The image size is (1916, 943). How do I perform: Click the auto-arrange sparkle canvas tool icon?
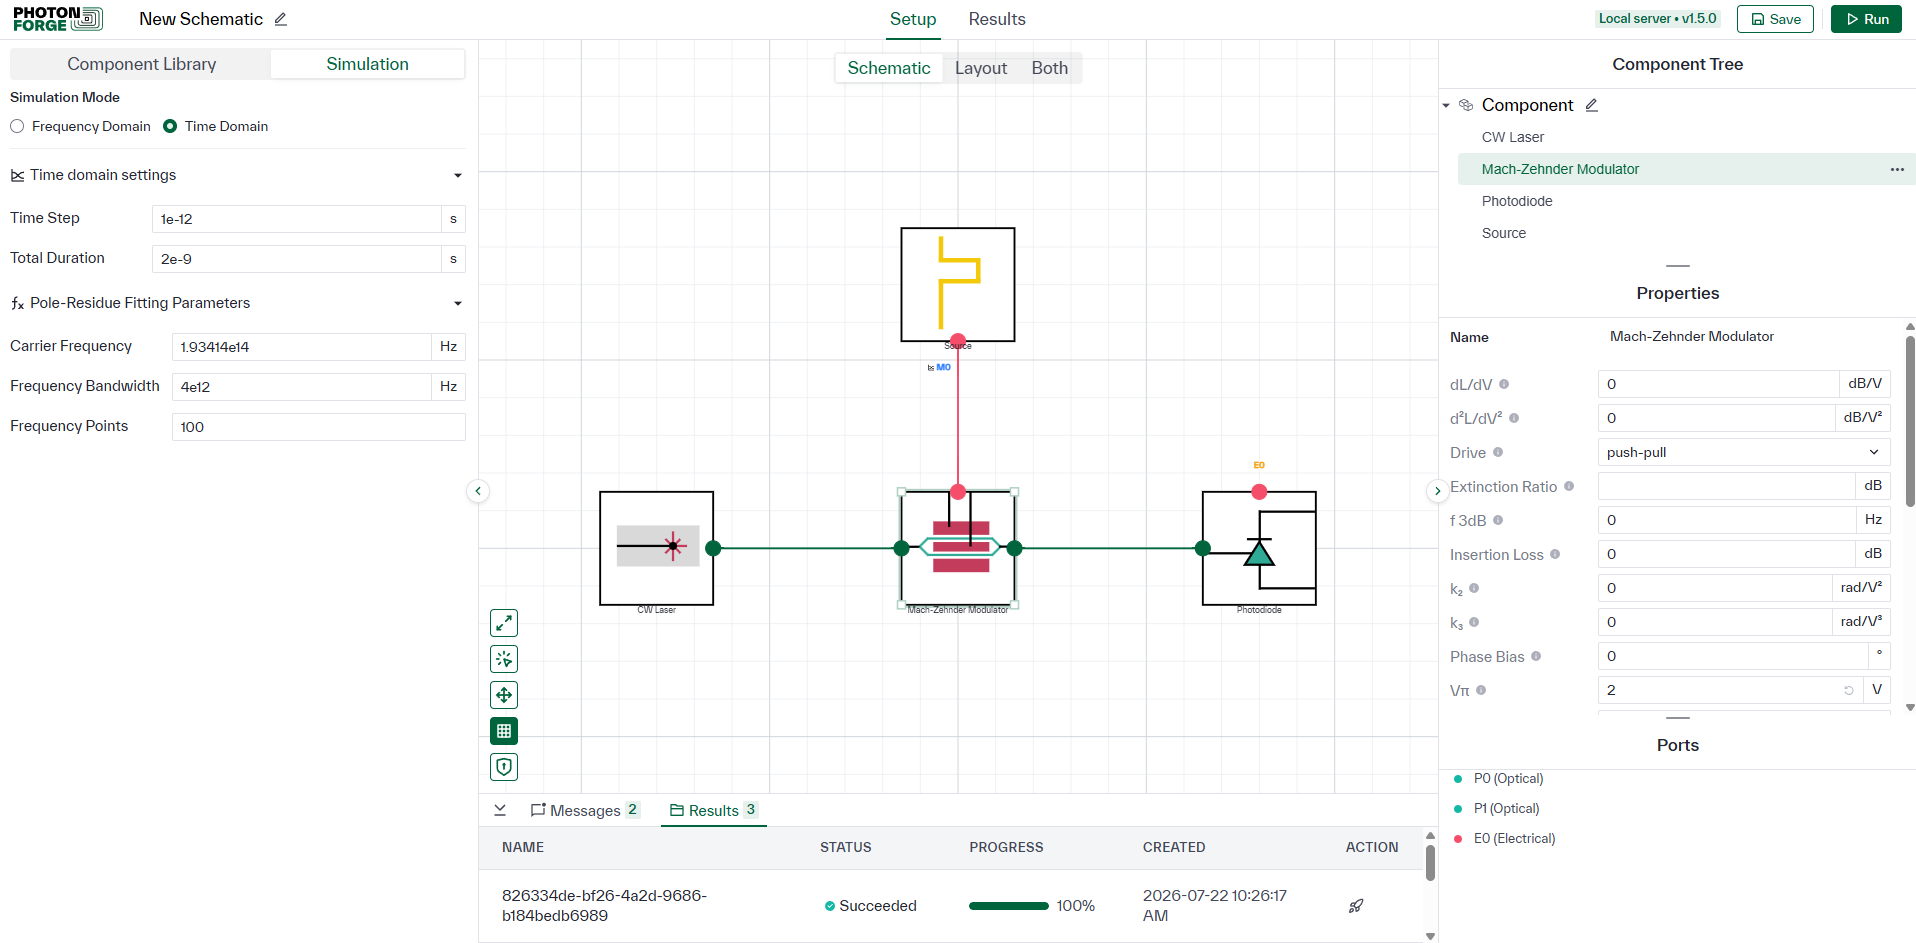pos(504,659)
